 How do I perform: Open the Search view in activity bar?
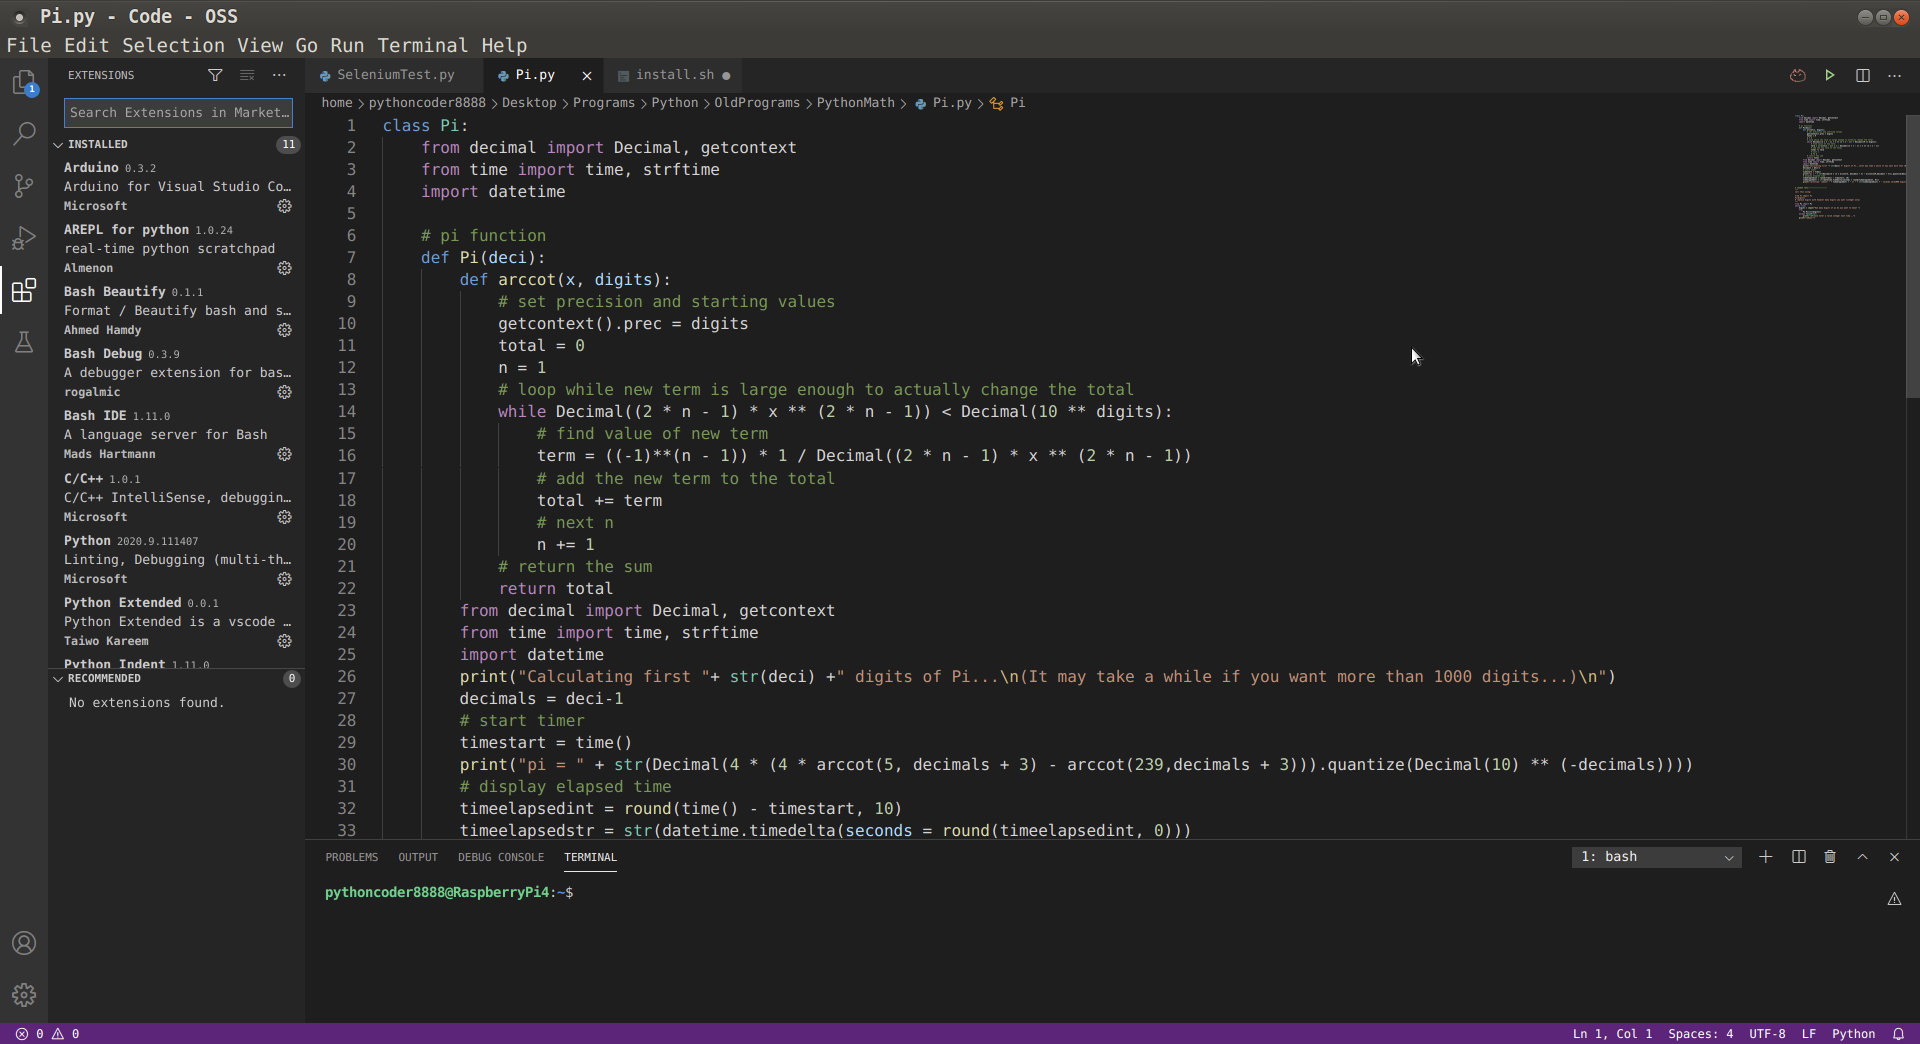coord(24,134)
